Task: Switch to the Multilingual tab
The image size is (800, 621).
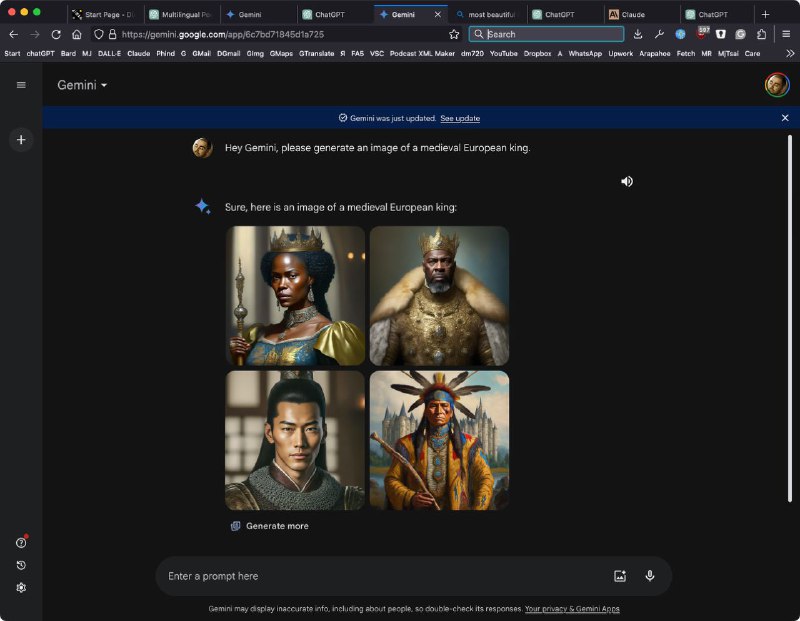Action: tap(182, 14)
